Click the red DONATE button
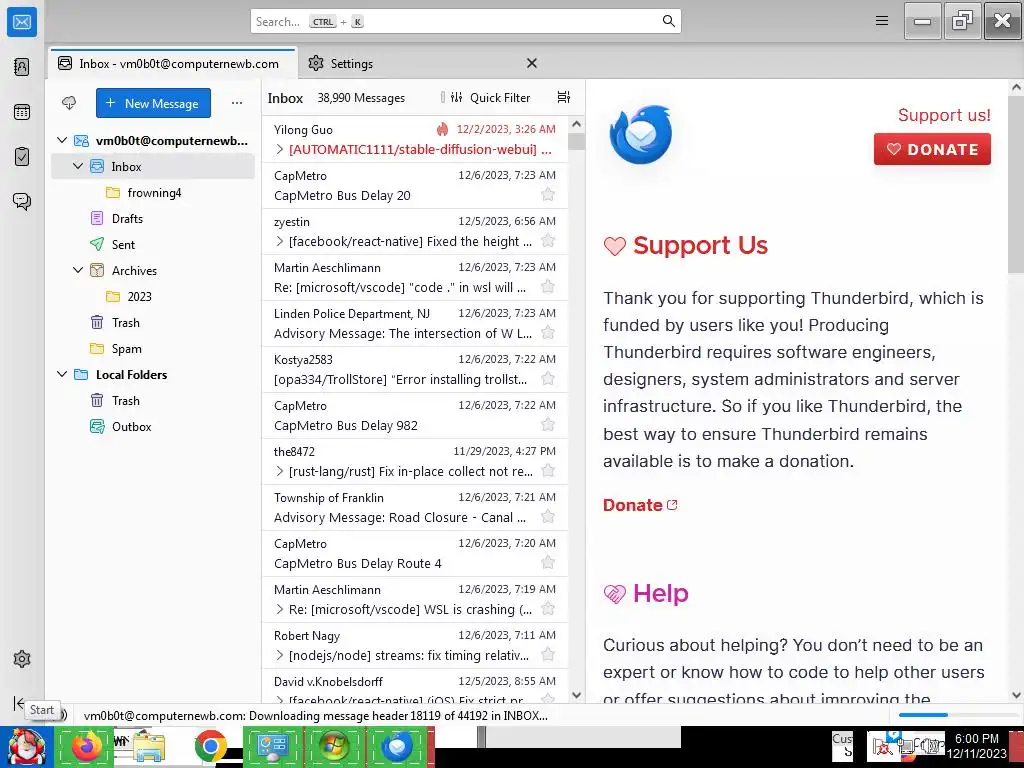Screen dimensions: 1024x768 932,149
